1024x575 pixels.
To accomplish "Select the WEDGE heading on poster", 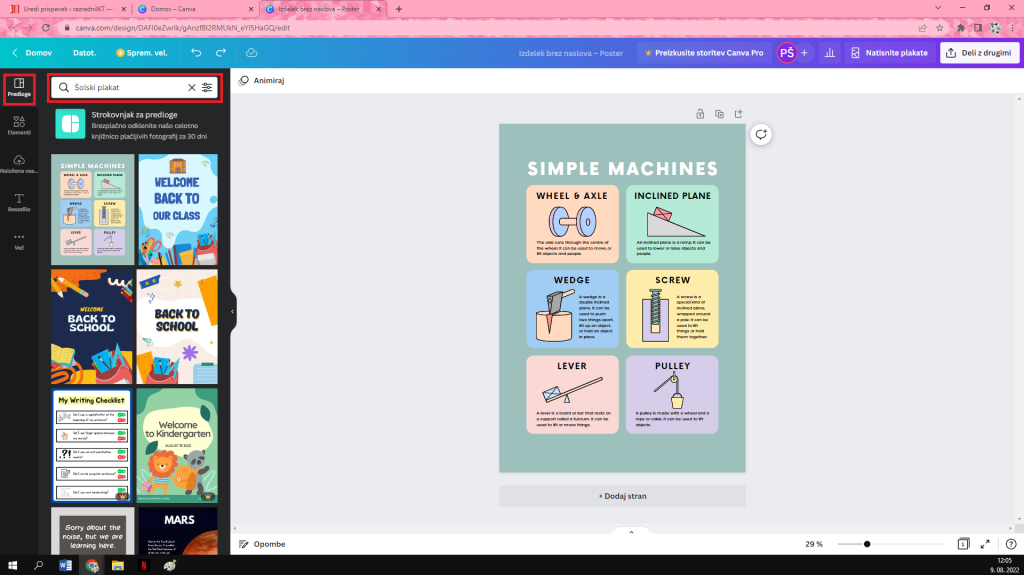I will tap(571, 280).
